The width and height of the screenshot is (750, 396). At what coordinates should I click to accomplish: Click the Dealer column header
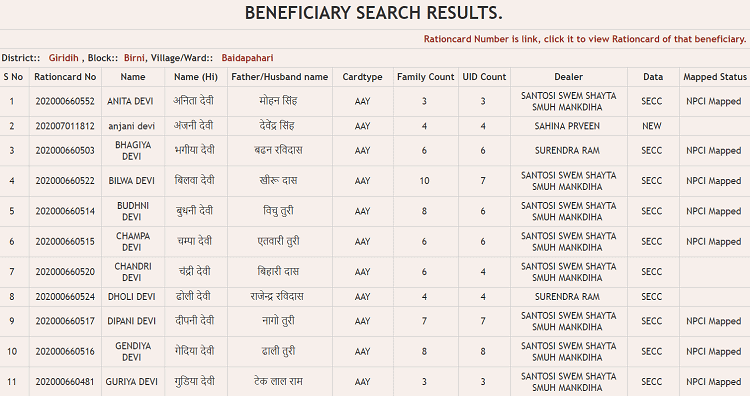(x=568, y=77)
